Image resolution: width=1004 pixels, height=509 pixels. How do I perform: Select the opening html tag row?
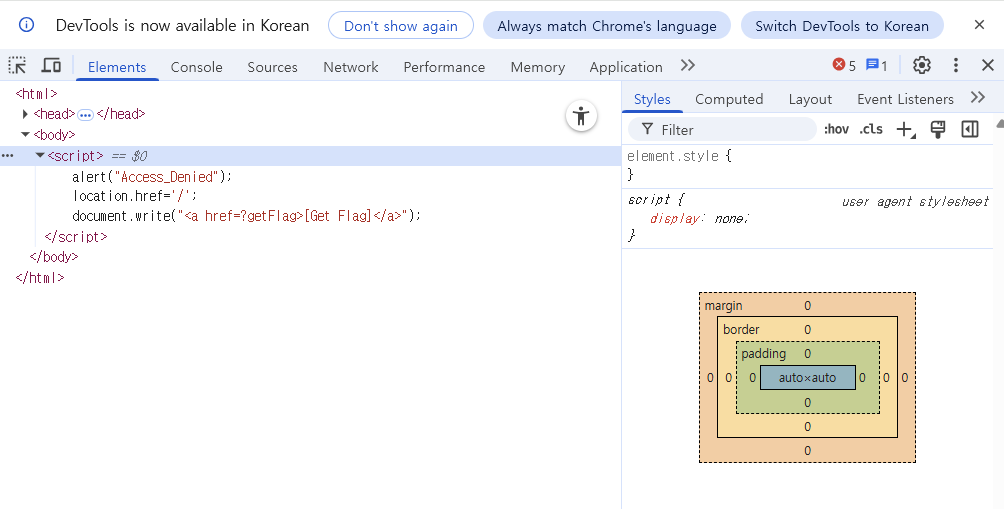(36, 93)
